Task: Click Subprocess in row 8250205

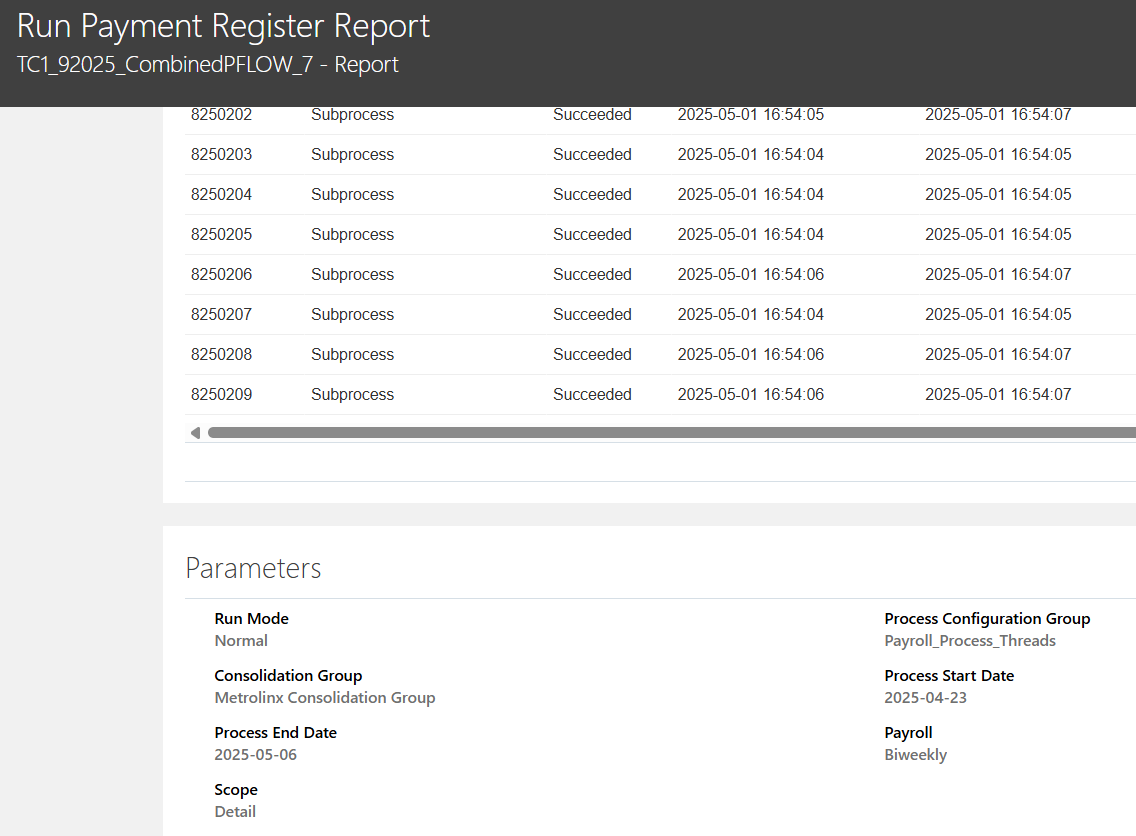Action: pyautogui.click(x=353, y=234)
